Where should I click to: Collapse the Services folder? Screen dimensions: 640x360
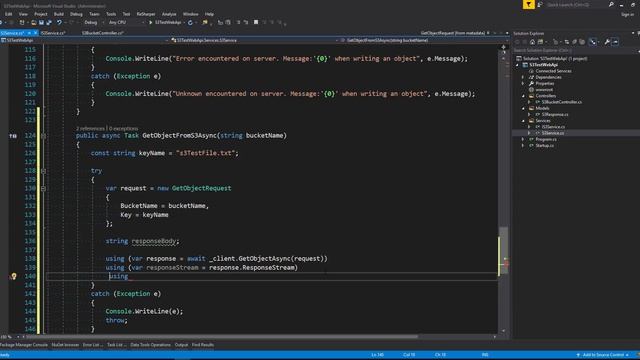click(x=523, y=121)
